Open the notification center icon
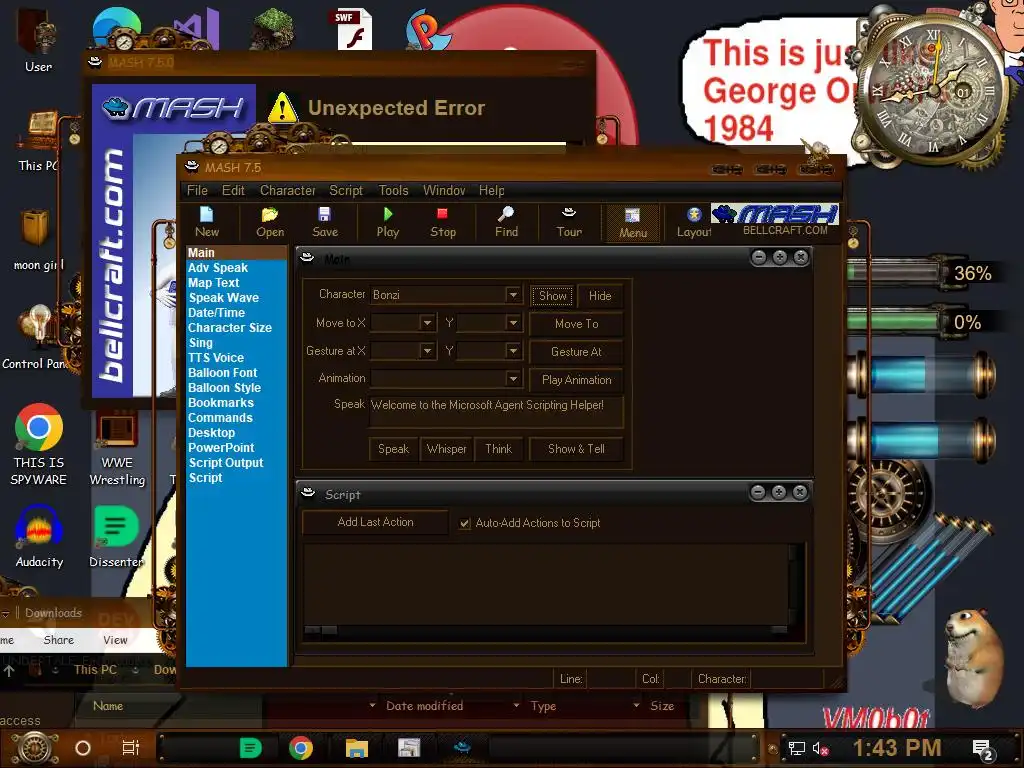The height and width of the screenshot is (768, 1024). tap(982, 749)
